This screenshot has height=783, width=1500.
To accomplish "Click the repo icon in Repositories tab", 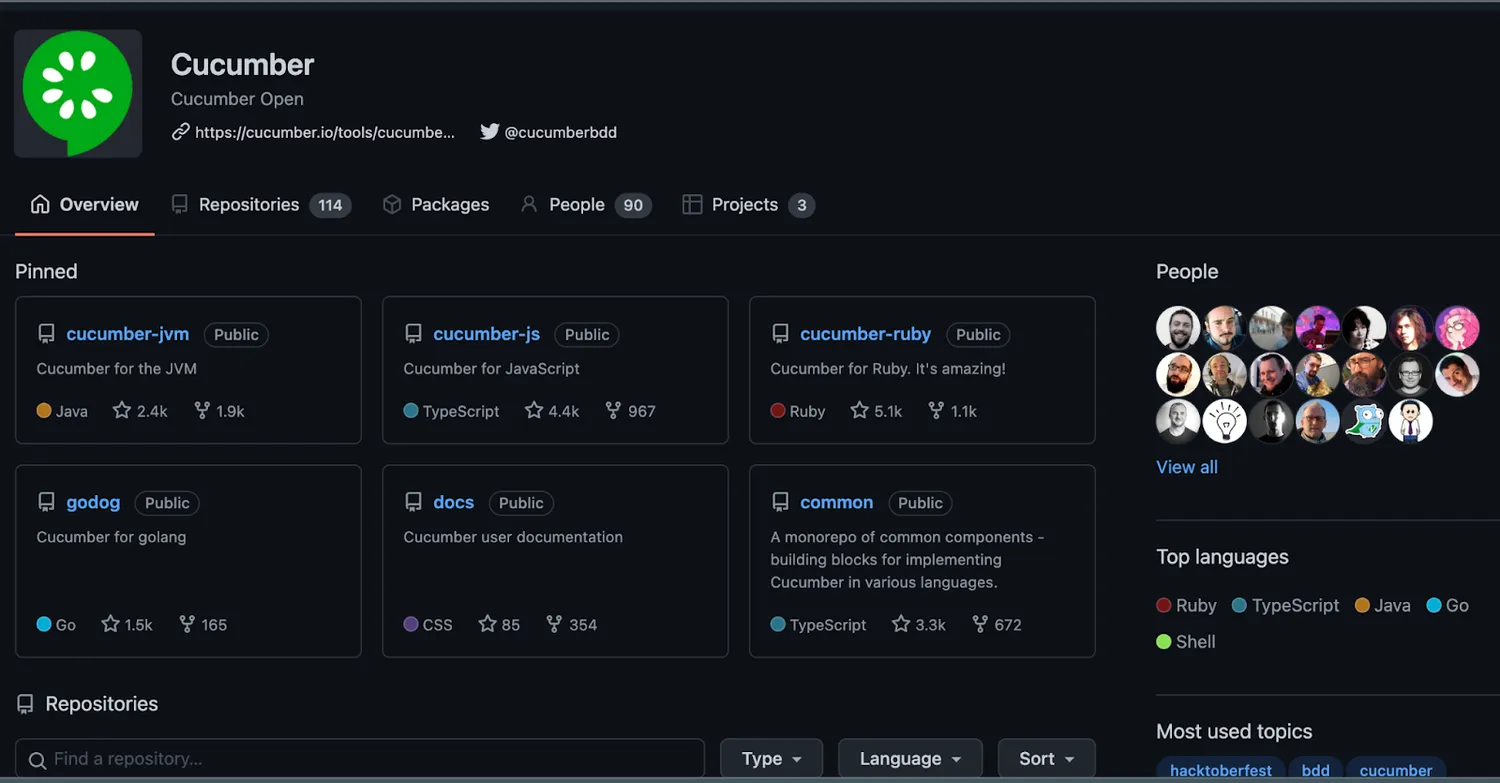I will (x=179, y=205).
